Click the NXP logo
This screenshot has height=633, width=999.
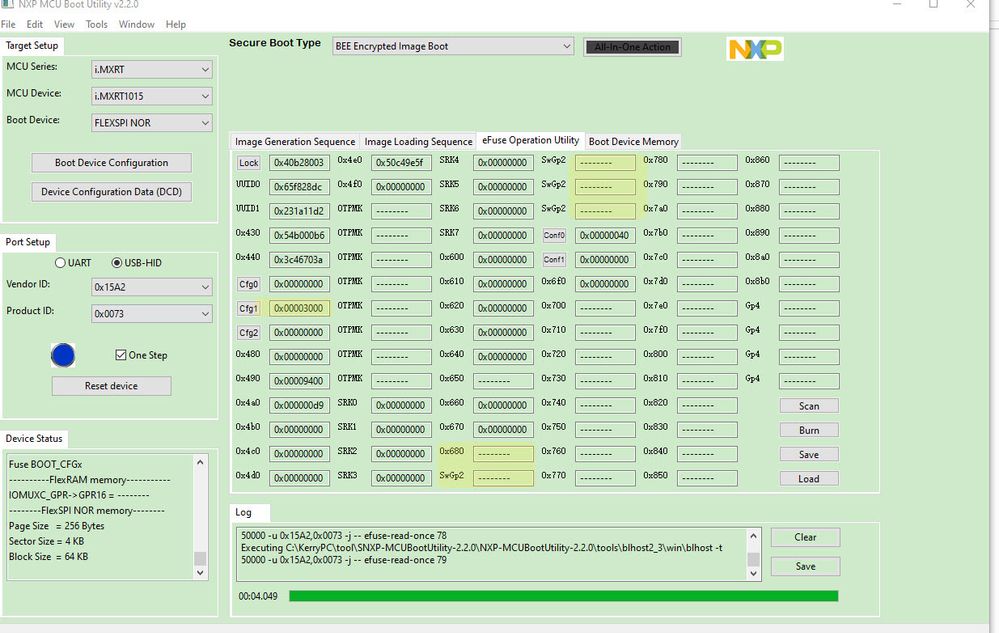point(755,49)
